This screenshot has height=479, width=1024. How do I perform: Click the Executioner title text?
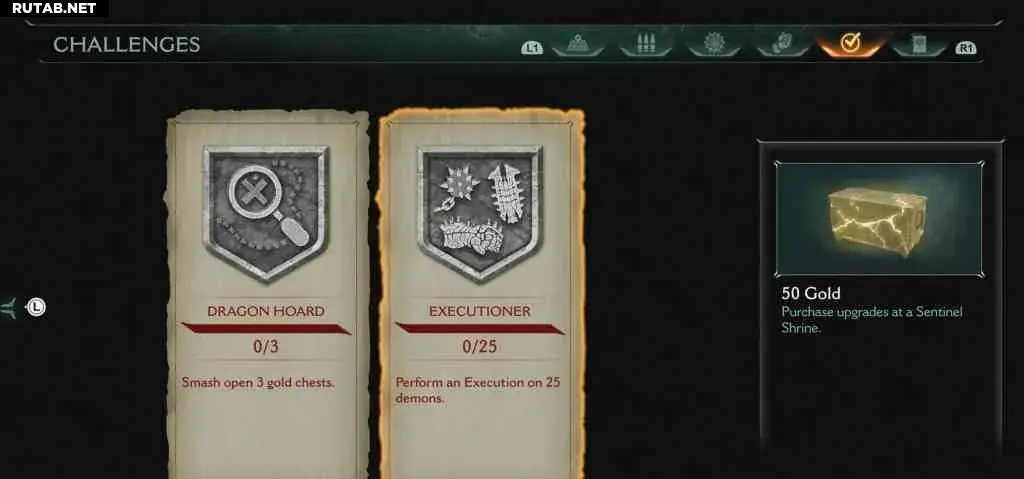[x=480, y=311]
